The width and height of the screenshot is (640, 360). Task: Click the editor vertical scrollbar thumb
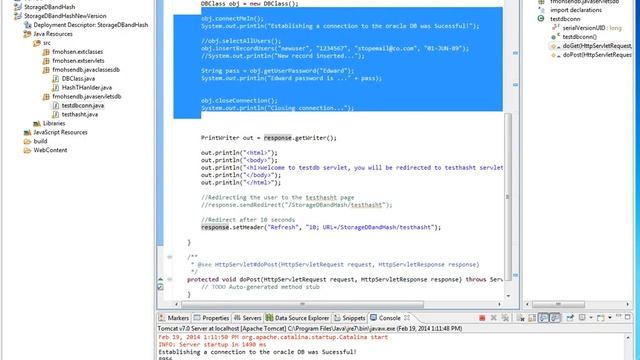click(508, 196)
